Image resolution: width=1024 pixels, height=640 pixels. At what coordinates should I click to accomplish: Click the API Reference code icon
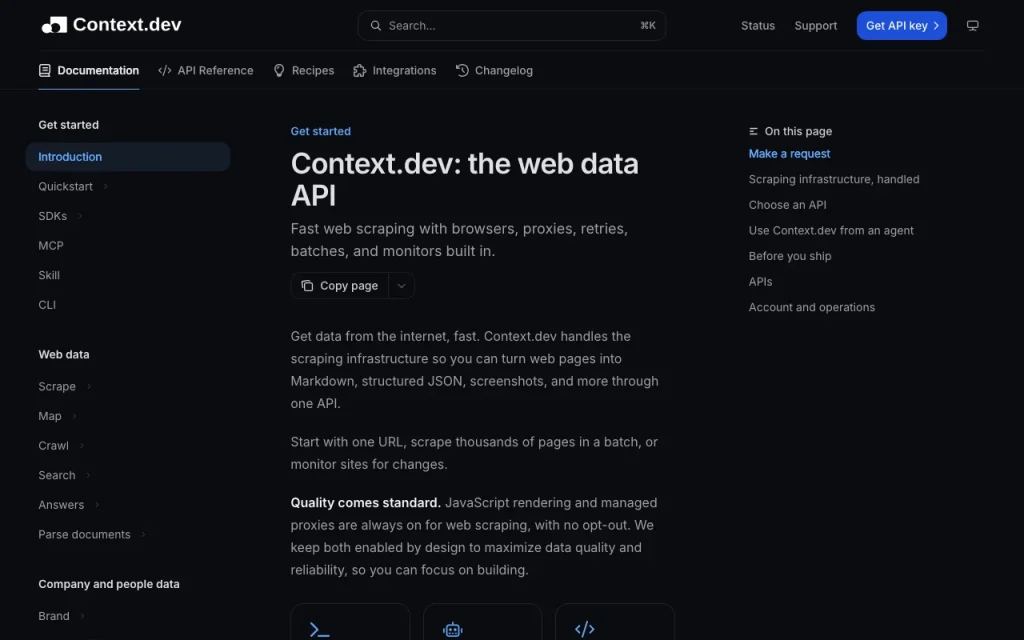165,71
